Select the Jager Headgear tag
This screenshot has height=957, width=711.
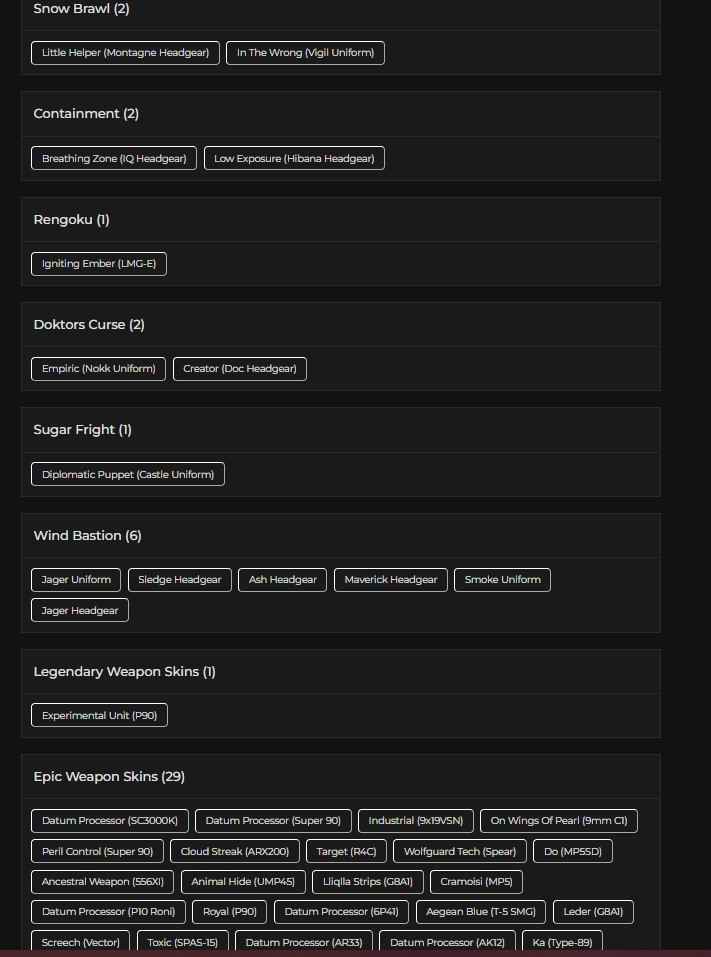[80, 610]
